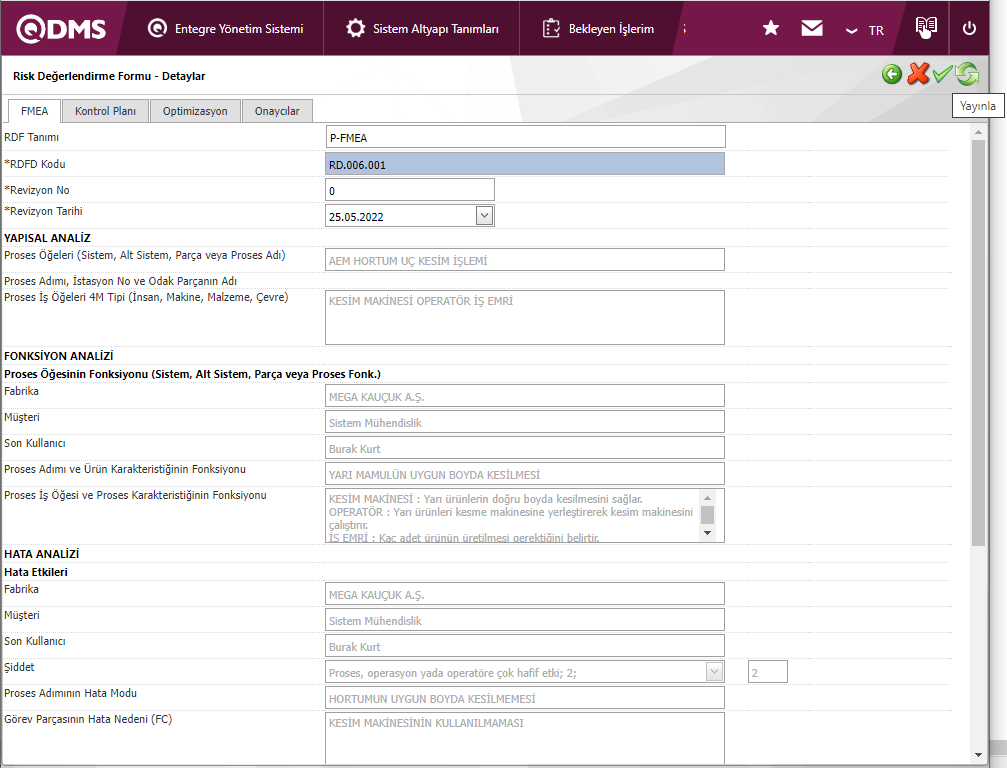Expand the Şiddet severity dropdown

(x=715, y=672)
